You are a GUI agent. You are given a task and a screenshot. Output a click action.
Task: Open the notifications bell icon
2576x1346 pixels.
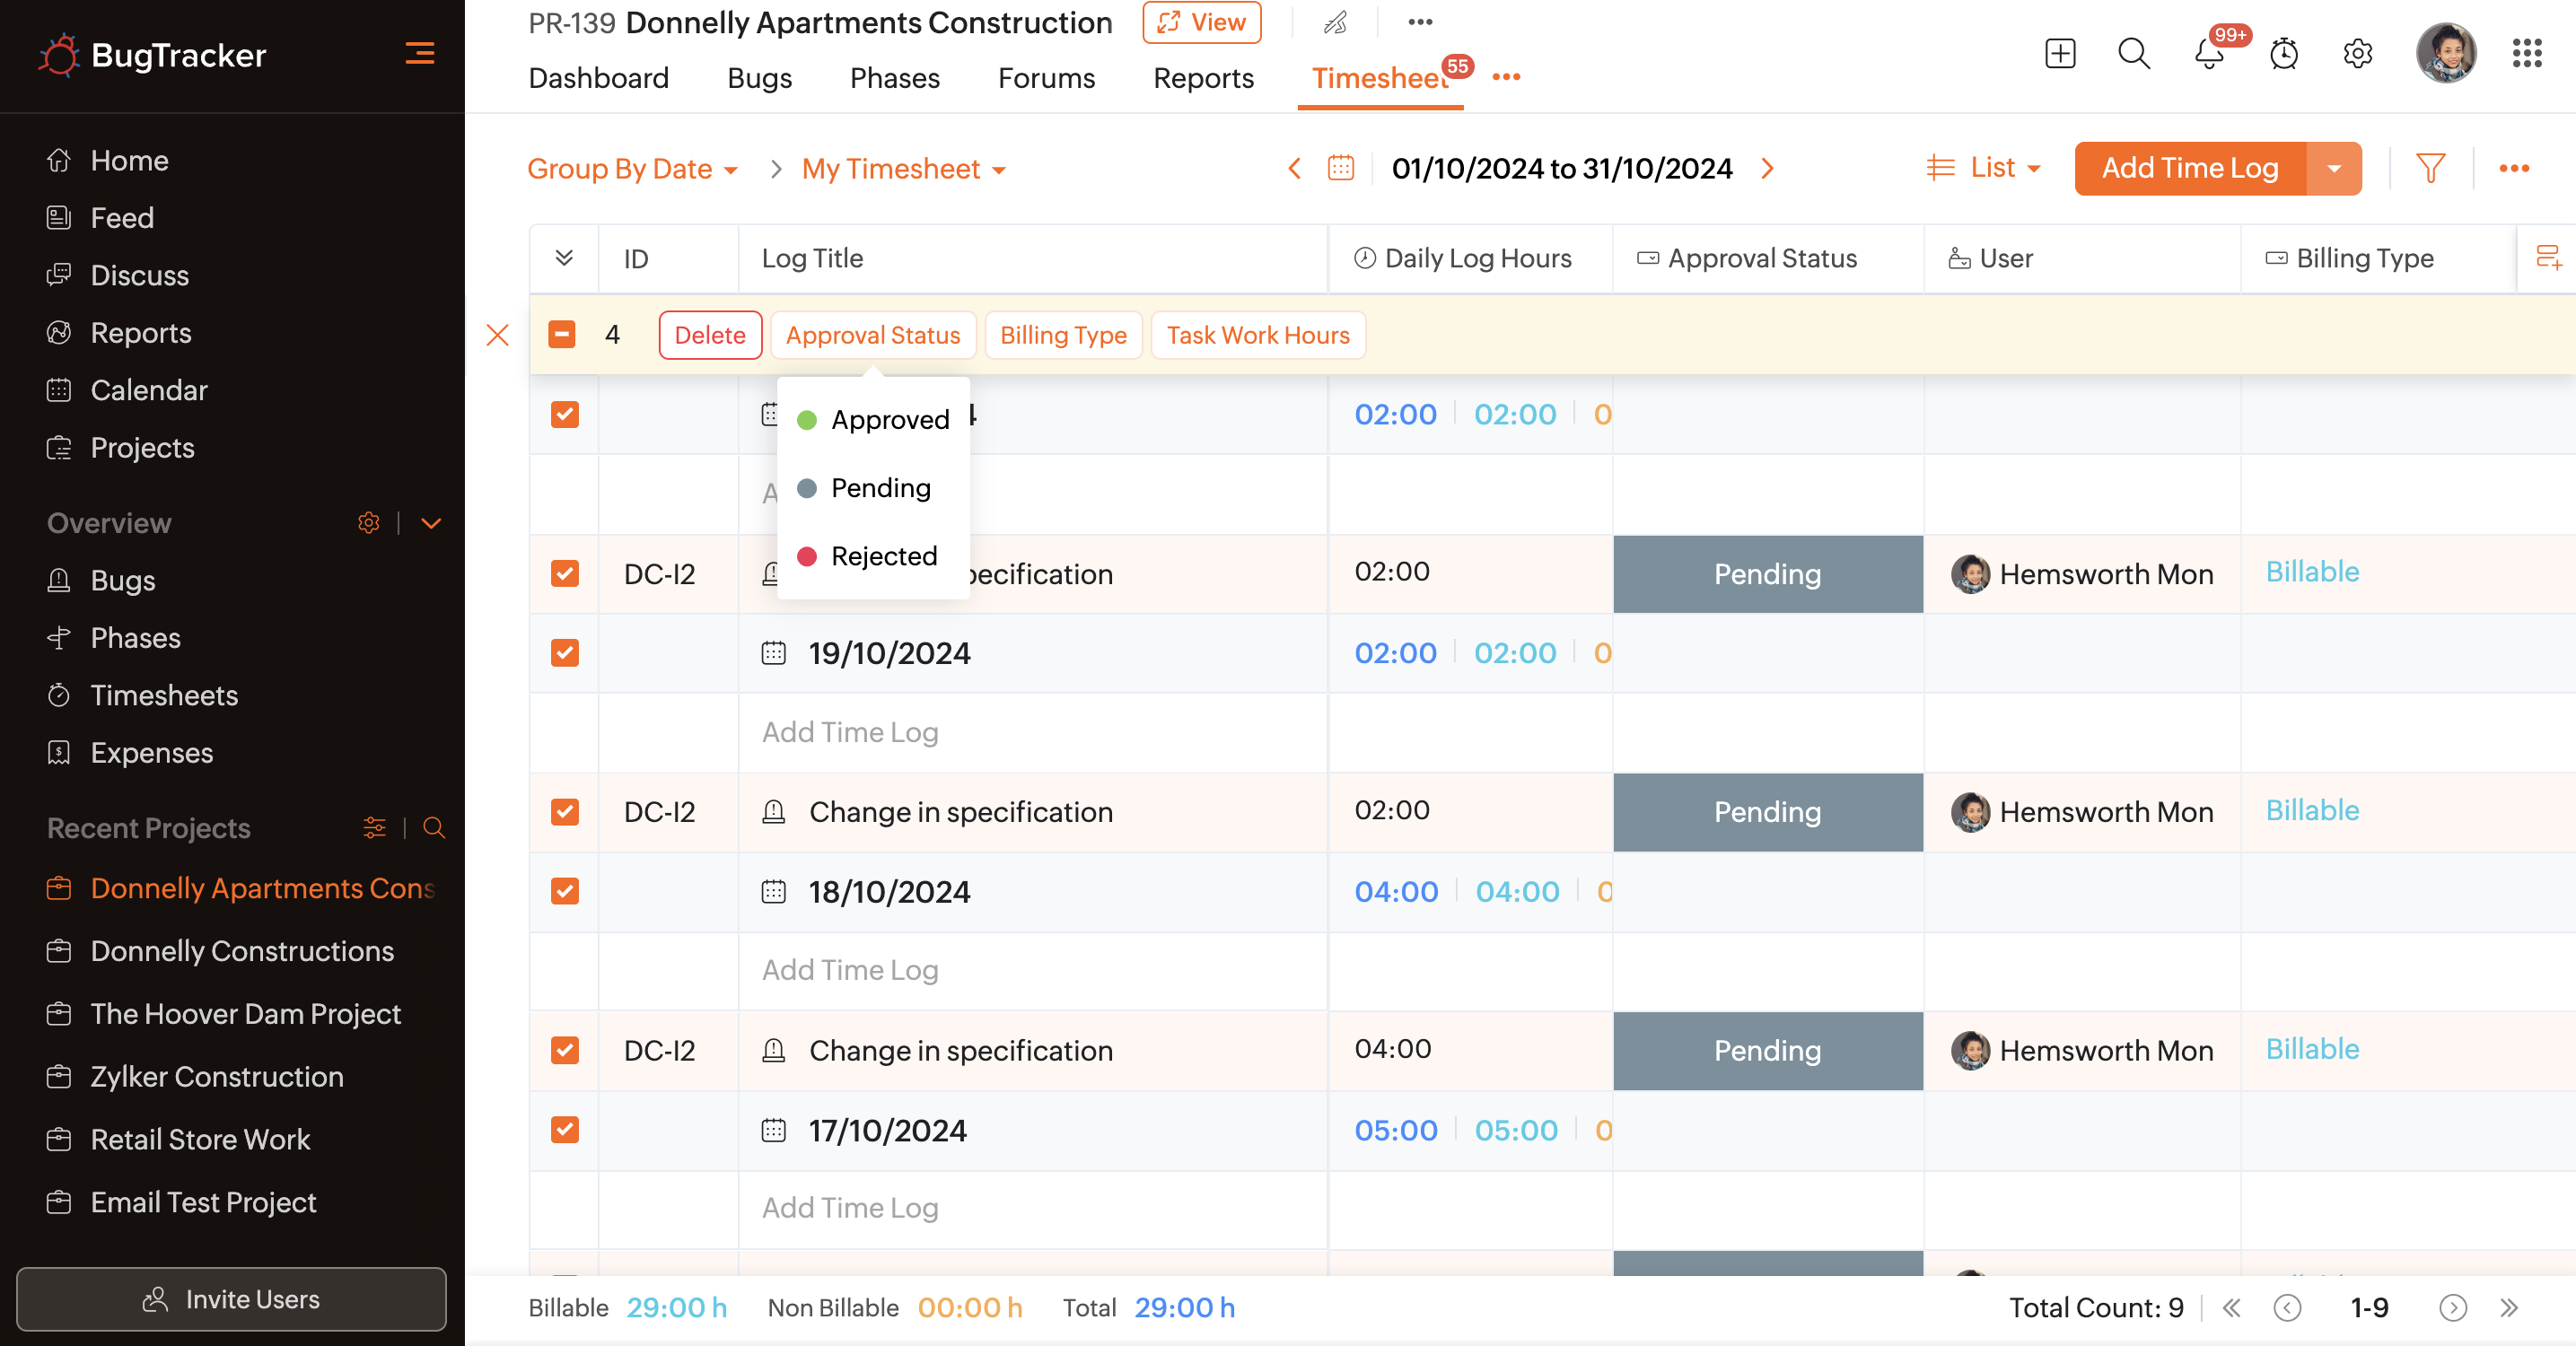(2209, 54)
